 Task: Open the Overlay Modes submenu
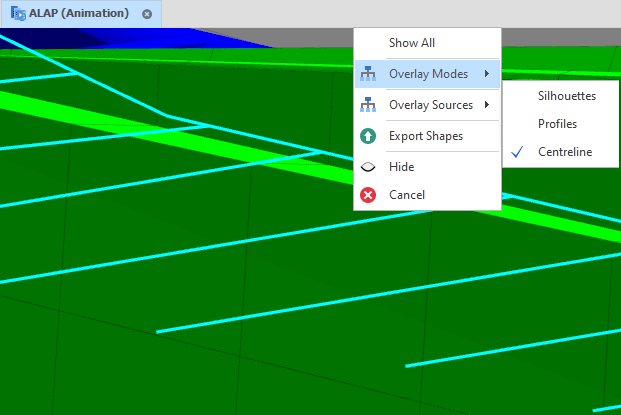click(427, 74)
